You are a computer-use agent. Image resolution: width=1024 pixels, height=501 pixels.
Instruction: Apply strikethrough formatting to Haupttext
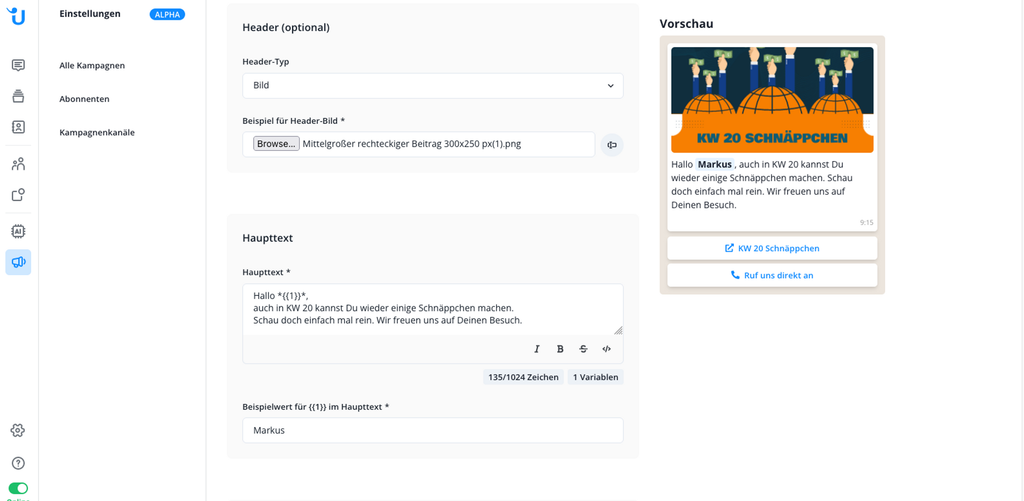point(583,349)
